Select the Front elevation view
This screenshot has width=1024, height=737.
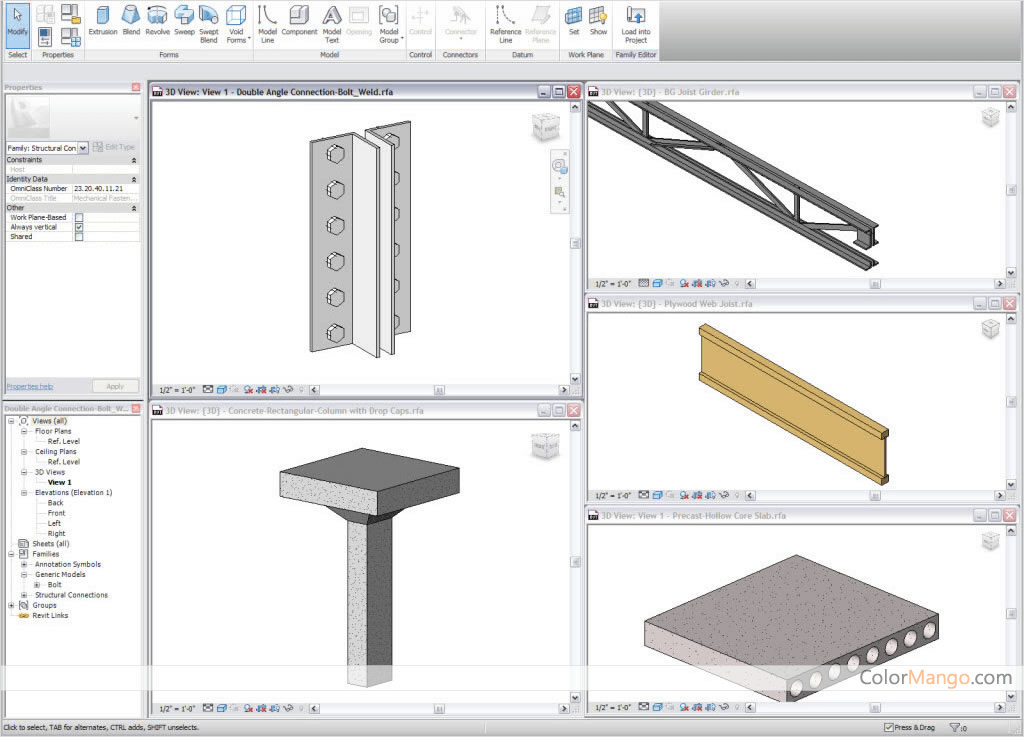[x=56, y=513]
